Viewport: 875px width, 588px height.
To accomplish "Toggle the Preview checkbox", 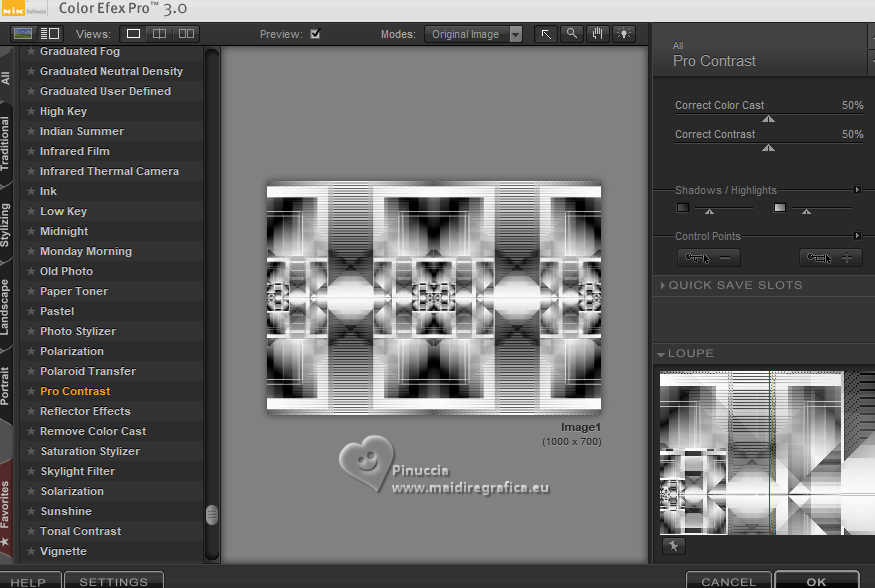I will [315, 33].
